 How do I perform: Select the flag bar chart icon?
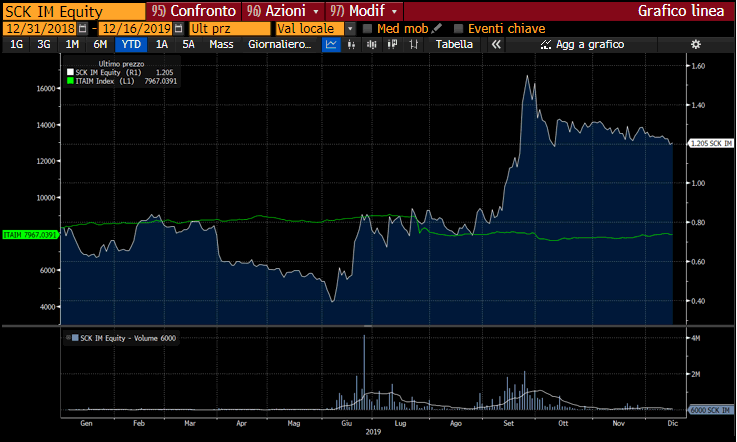392,44
